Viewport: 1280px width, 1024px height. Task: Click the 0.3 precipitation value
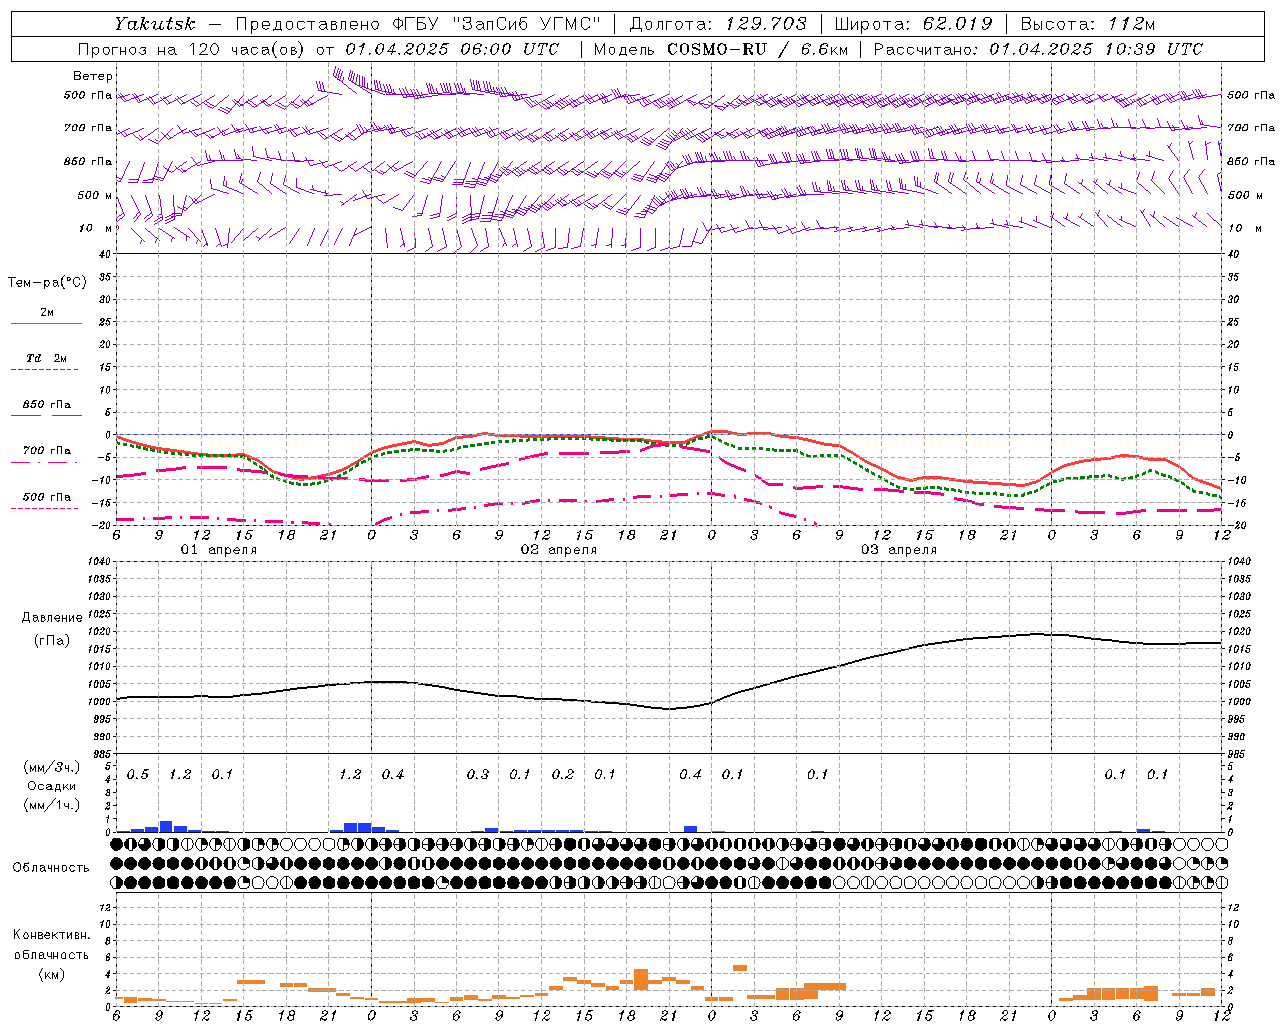tap(478, 775)
